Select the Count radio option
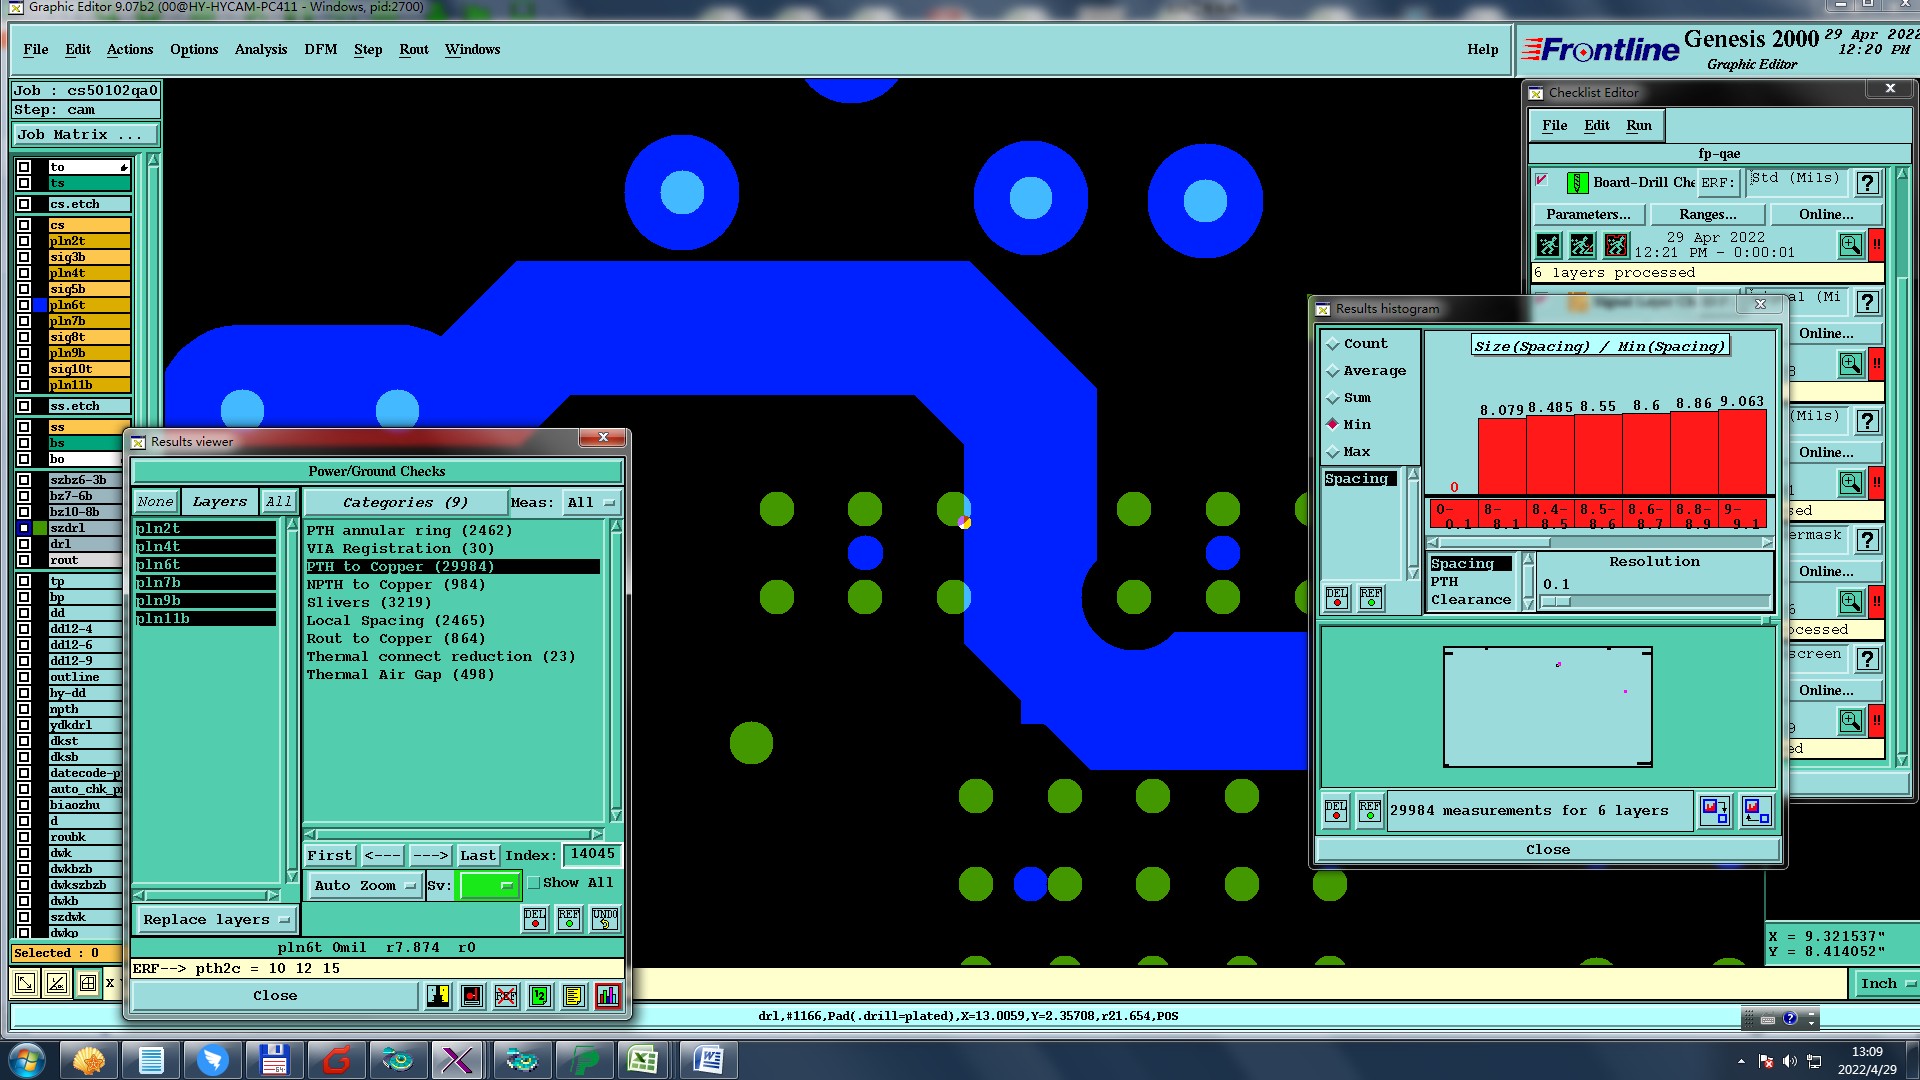Image resolution: width=1920 pixels, height=1080 pixels. click(x=1333, y=344)
